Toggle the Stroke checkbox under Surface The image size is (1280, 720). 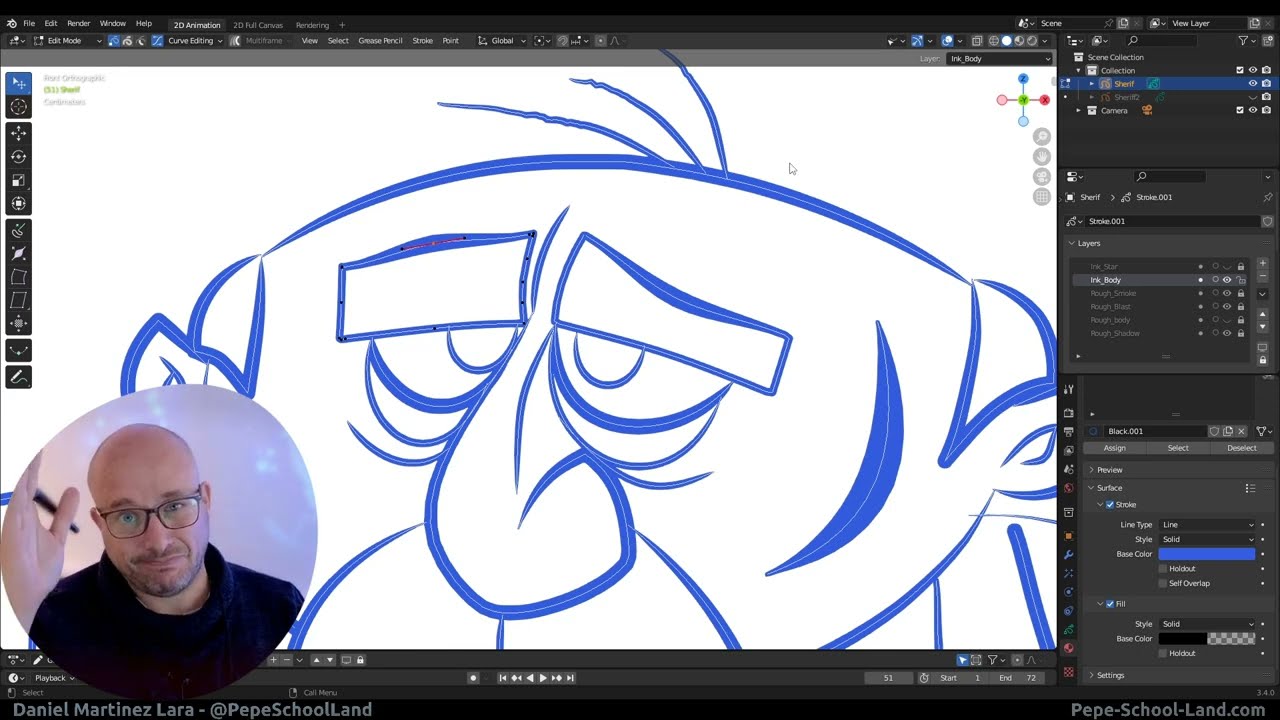pos(1110,505)
